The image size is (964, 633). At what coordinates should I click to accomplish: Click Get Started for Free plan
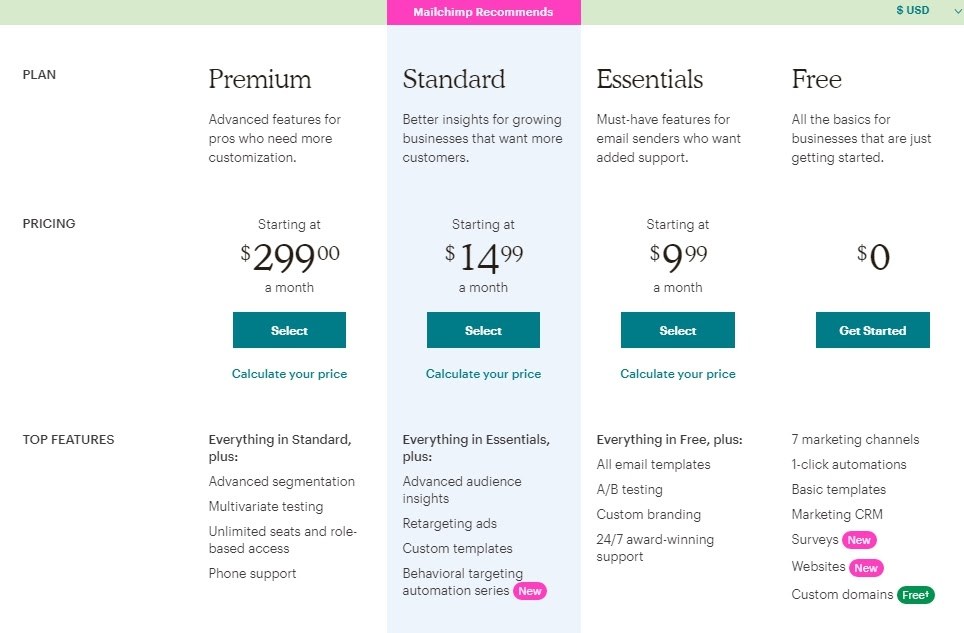point(872,330)
